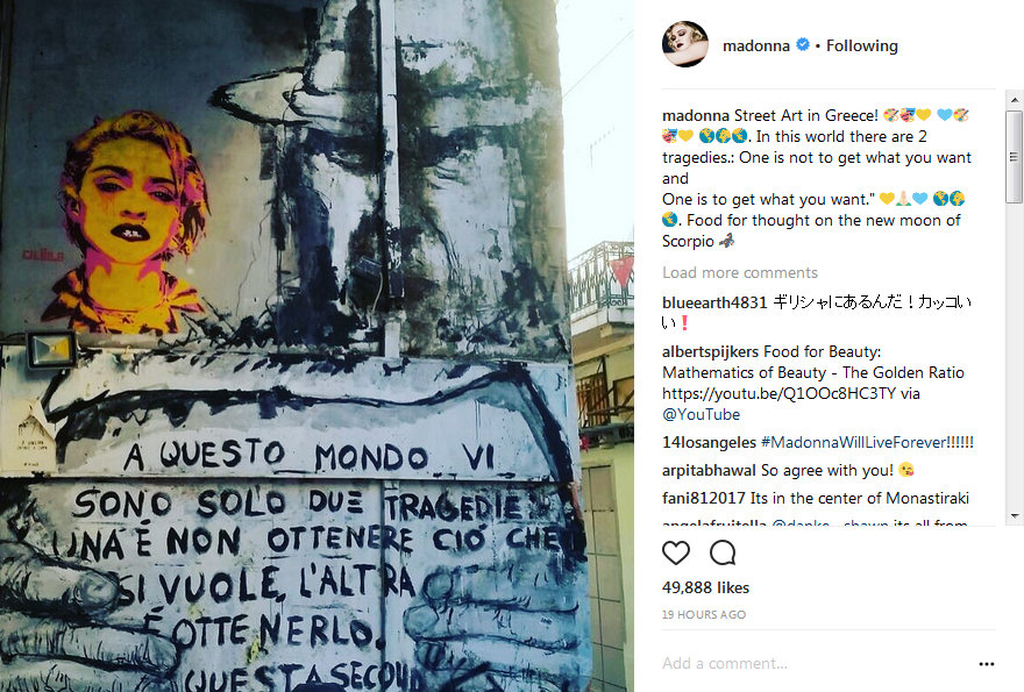The height and width of the screenshot is (692, 1024).
Task: Click the comments scrollbar up arrow
Action: click(x=1014, y=100)
